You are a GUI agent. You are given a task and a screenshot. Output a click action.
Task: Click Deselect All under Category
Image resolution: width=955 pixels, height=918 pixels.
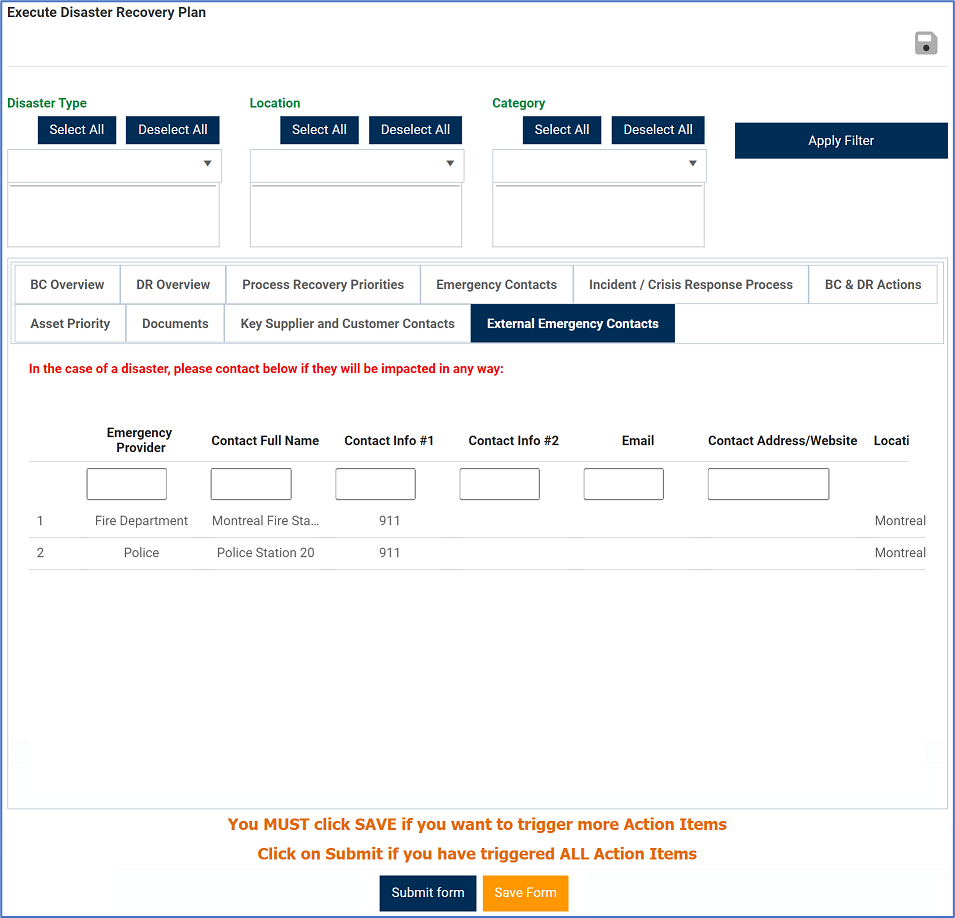click(658, 130)
